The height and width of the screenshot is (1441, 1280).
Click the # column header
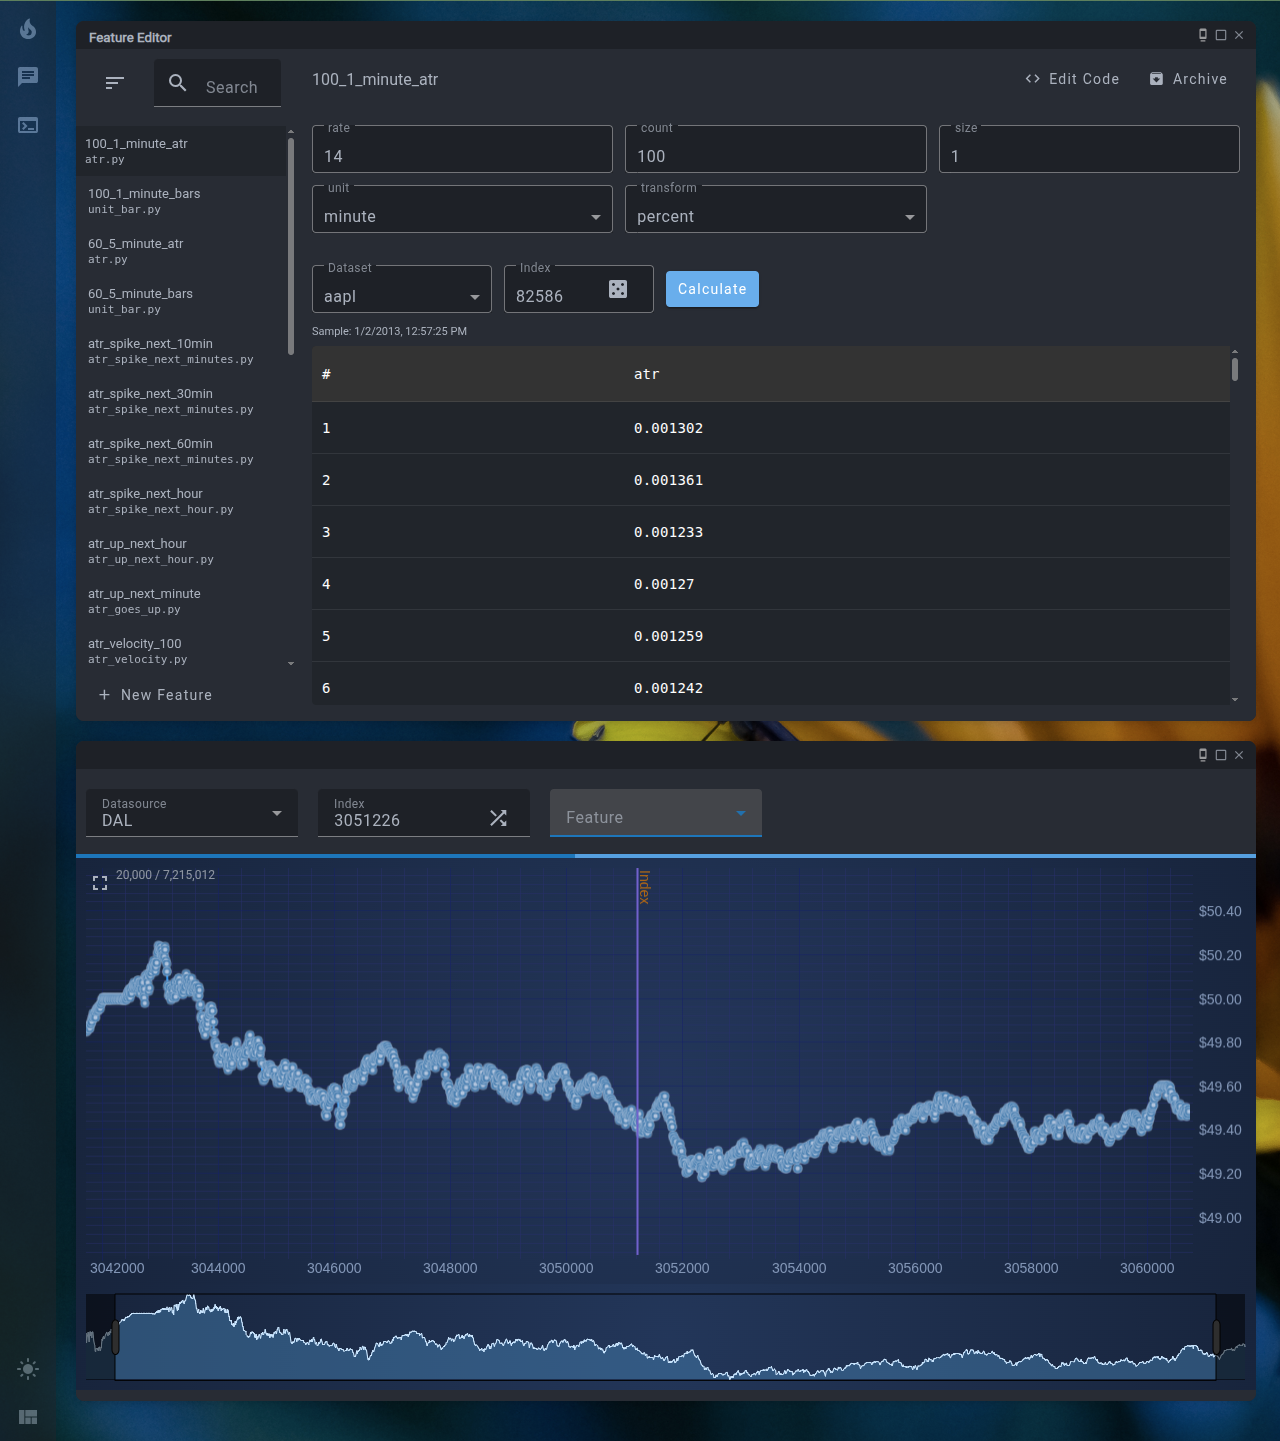tap(326, 374)
